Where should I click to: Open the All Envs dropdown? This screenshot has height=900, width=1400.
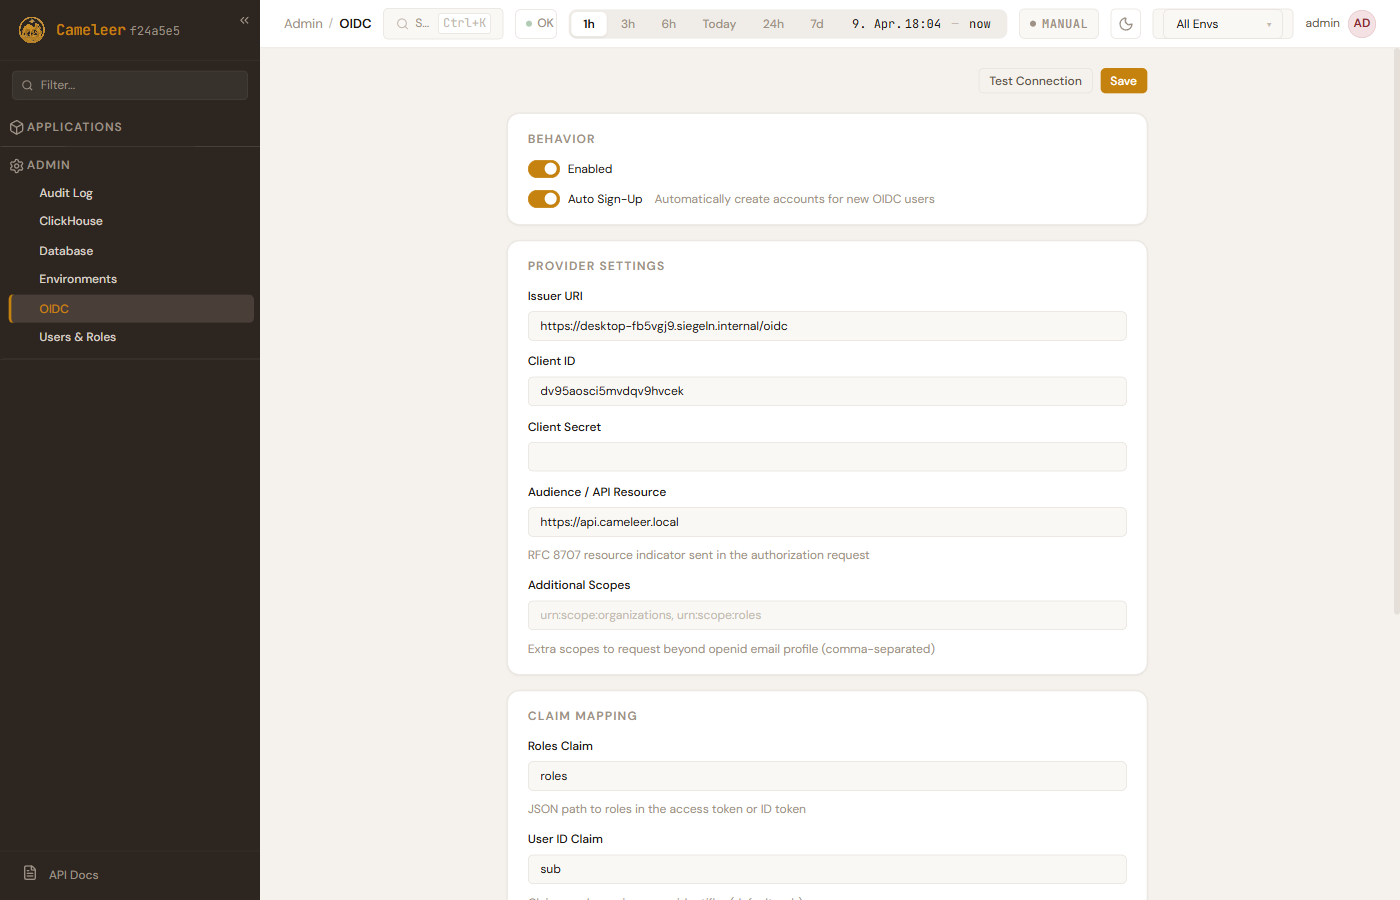click(x=1222, y=24)
